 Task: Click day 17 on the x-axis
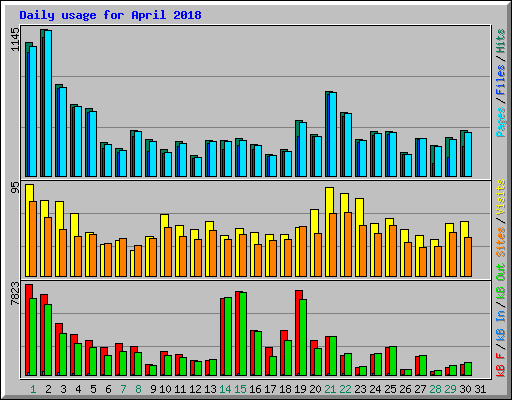(270, 389)
